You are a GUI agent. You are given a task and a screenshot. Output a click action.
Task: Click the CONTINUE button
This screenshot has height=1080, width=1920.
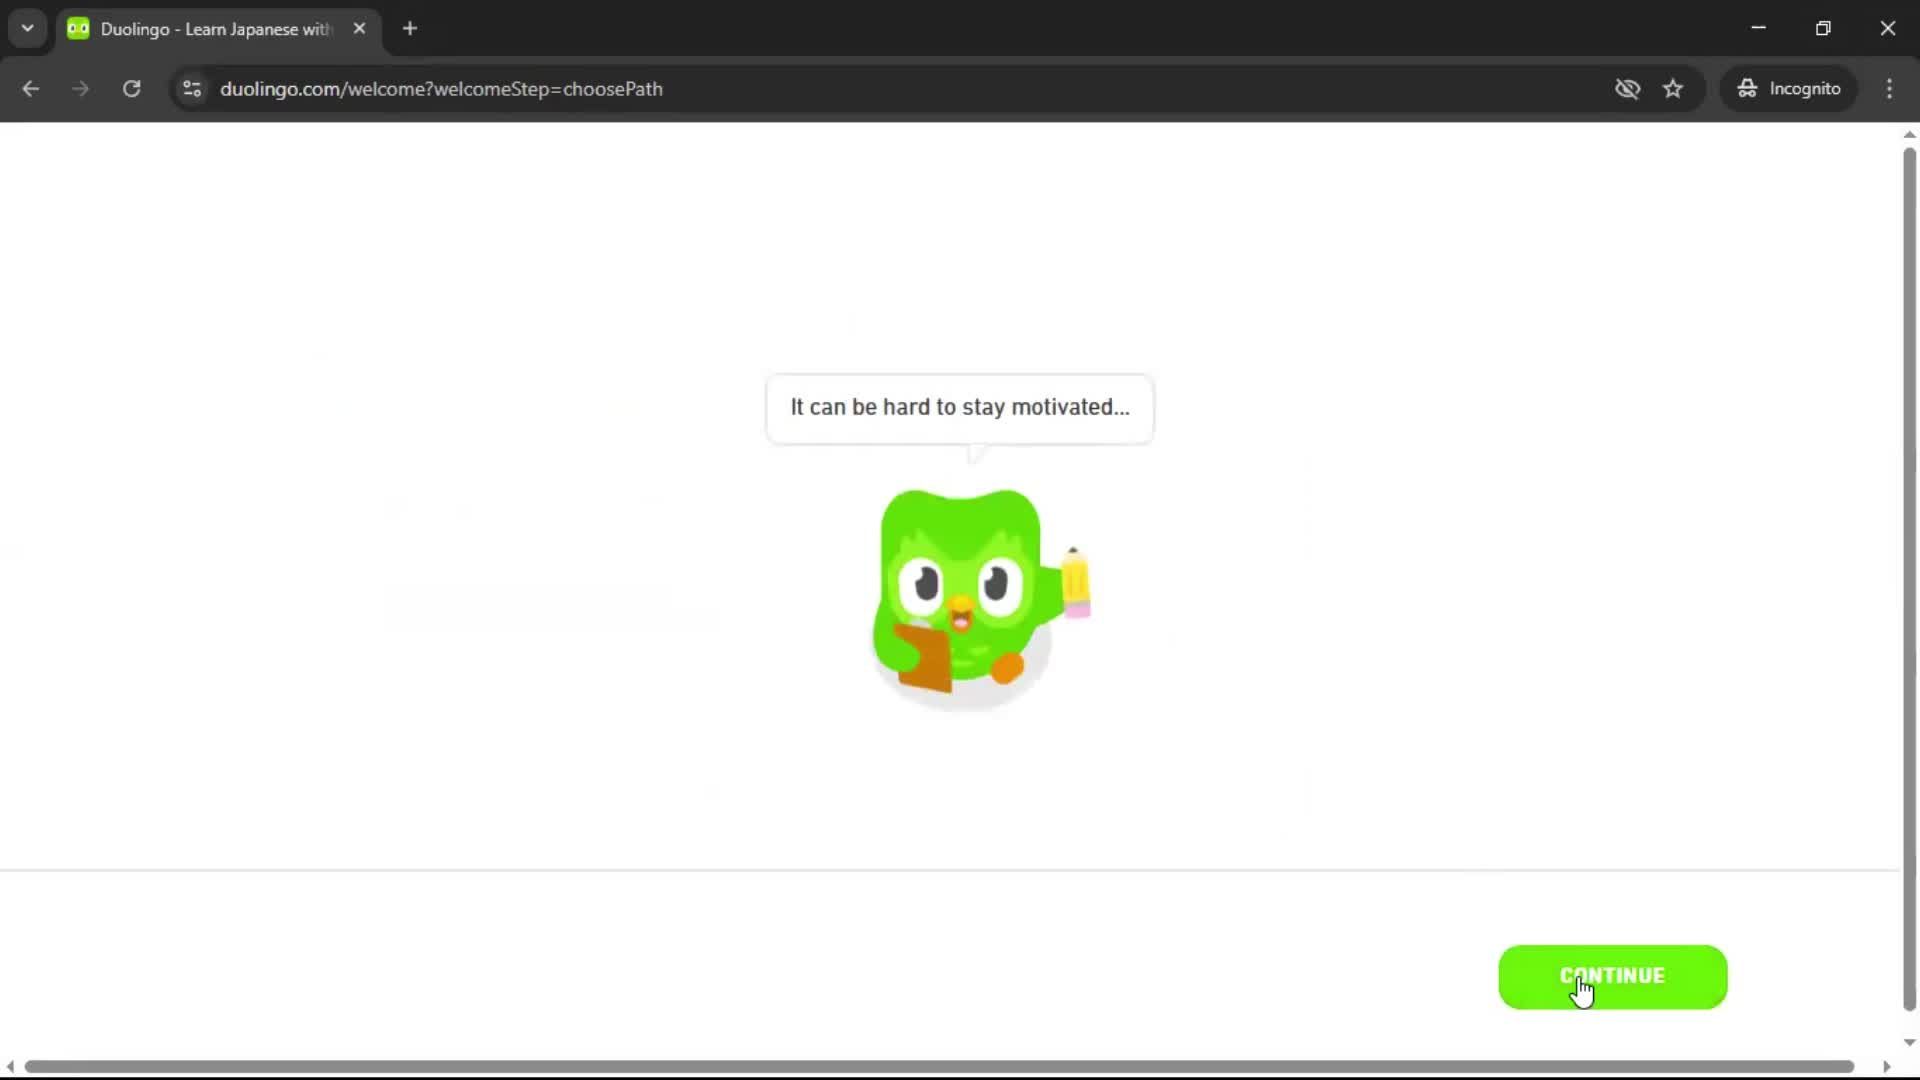click(x=1611, y=976)
